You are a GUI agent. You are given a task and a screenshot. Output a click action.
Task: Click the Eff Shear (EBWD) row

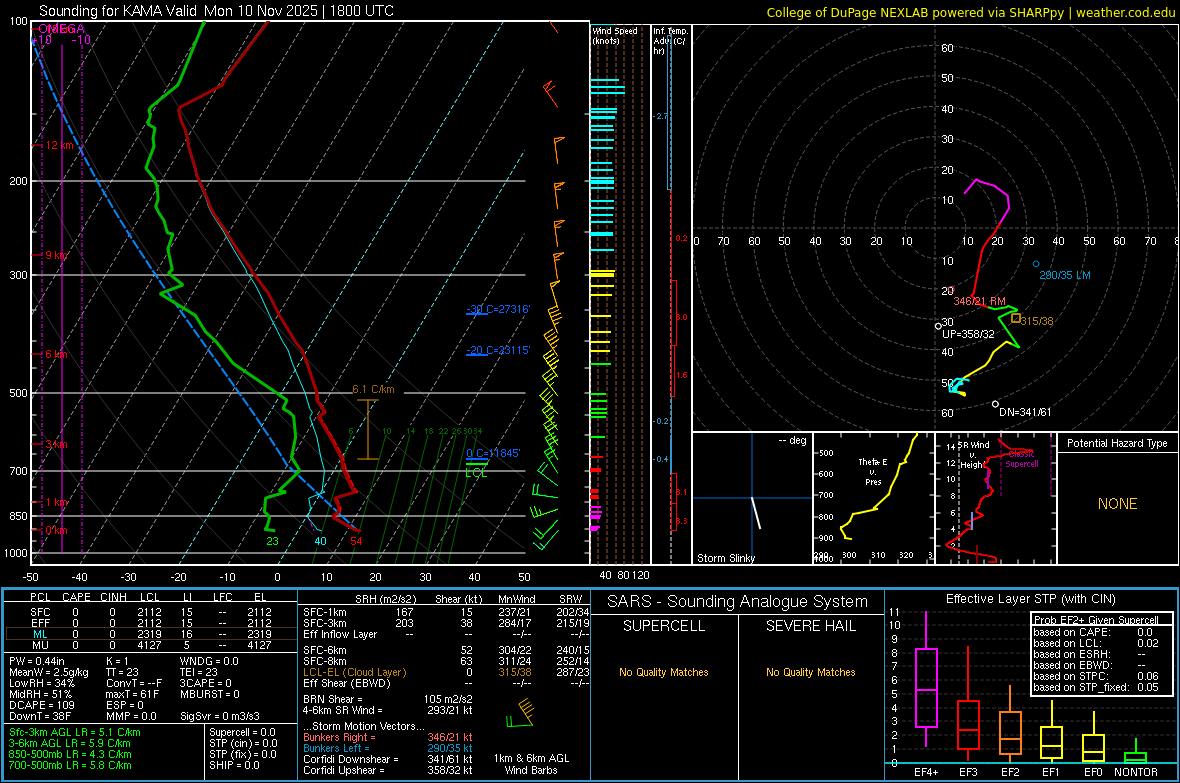coord(446,684)
